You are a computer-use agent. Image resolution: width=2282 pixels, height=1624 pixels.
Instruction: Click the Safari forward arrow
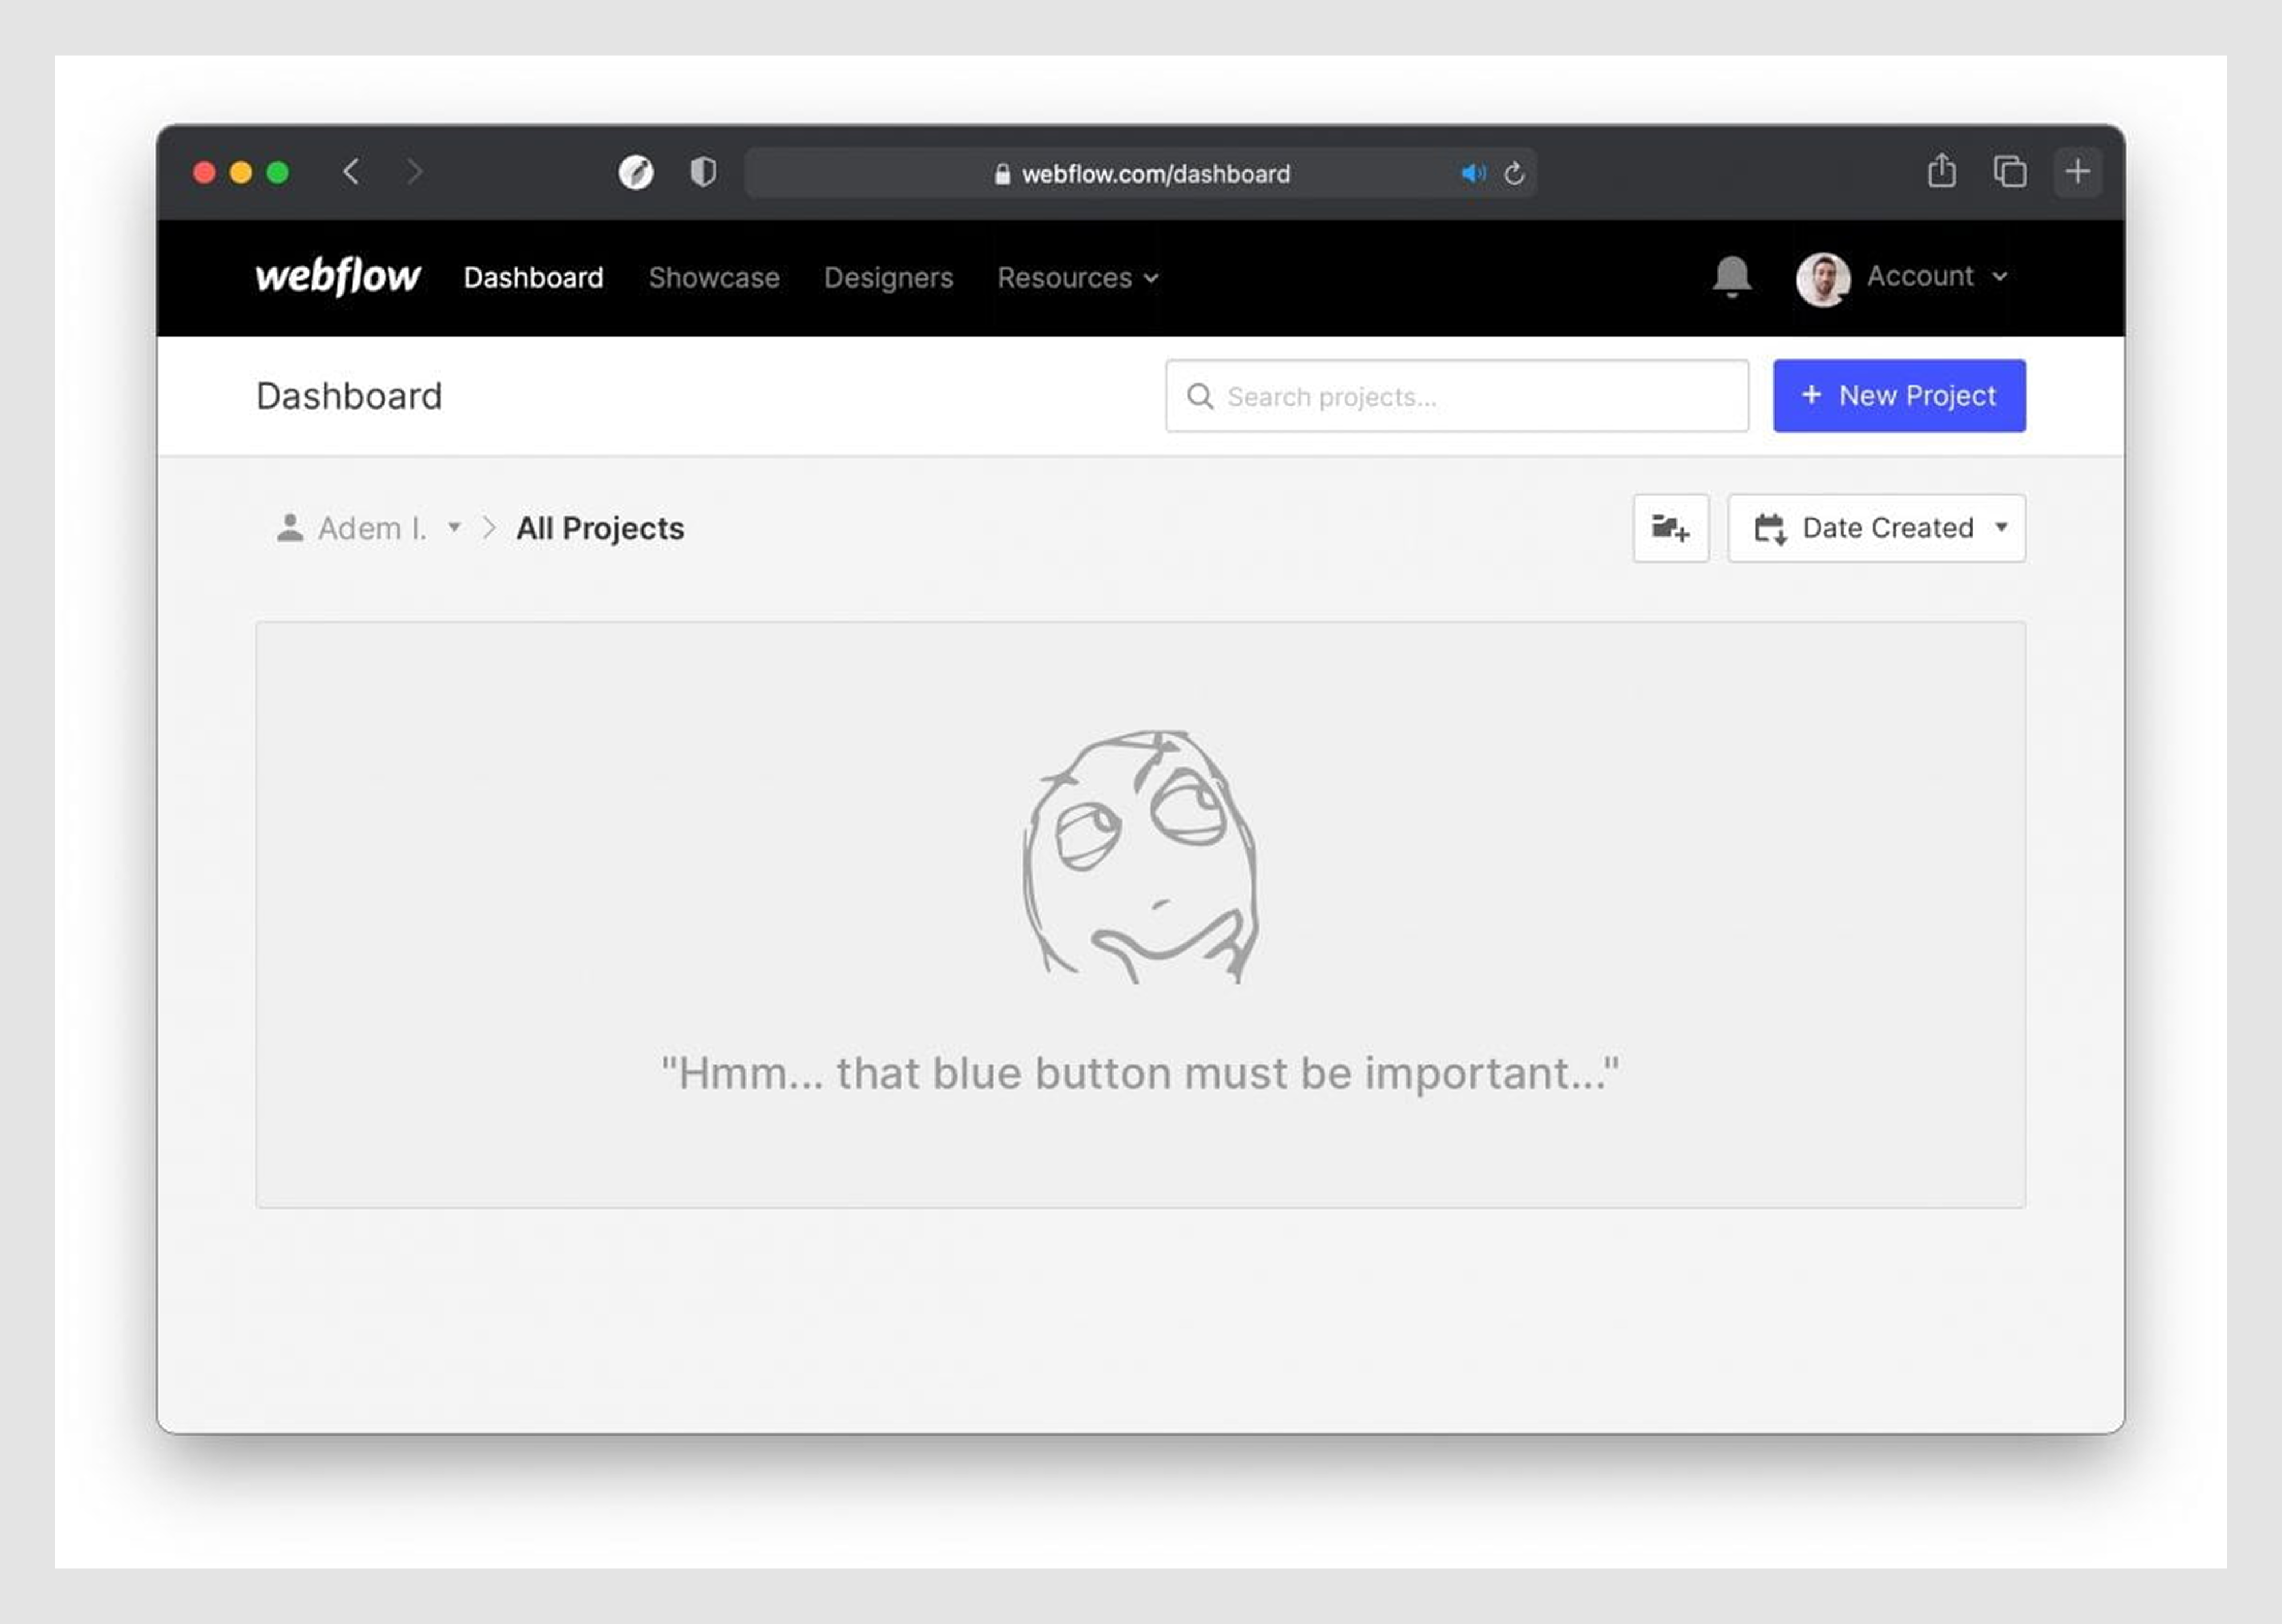414,172
